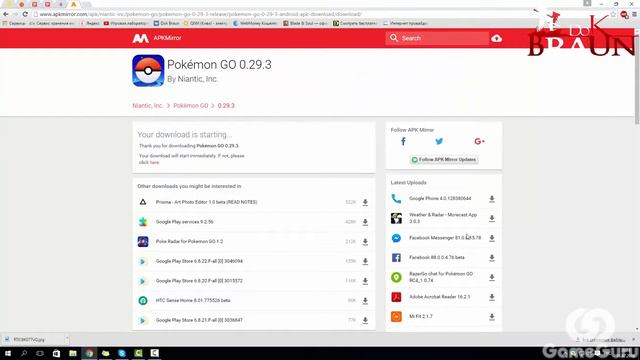The width and height of the screenshot is (640, 360).
Task: Download Poke Radar for Pokemon GO arrow icon
Action: point(365,242)
